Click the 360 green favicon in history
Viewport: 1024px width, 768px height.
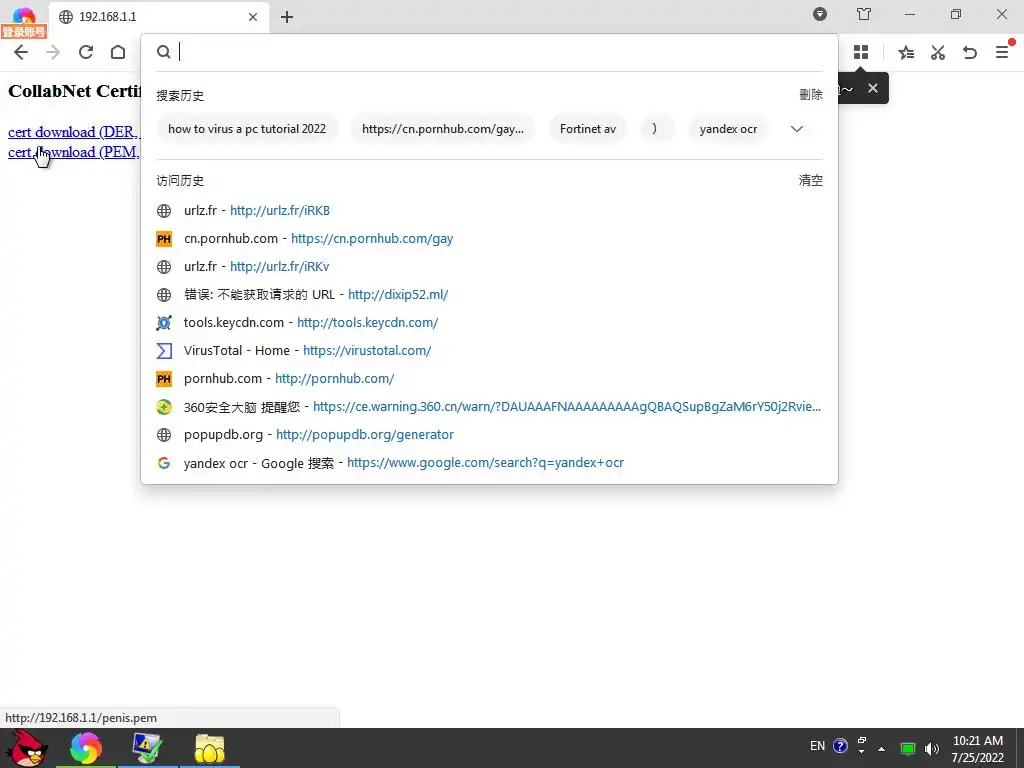164,407
